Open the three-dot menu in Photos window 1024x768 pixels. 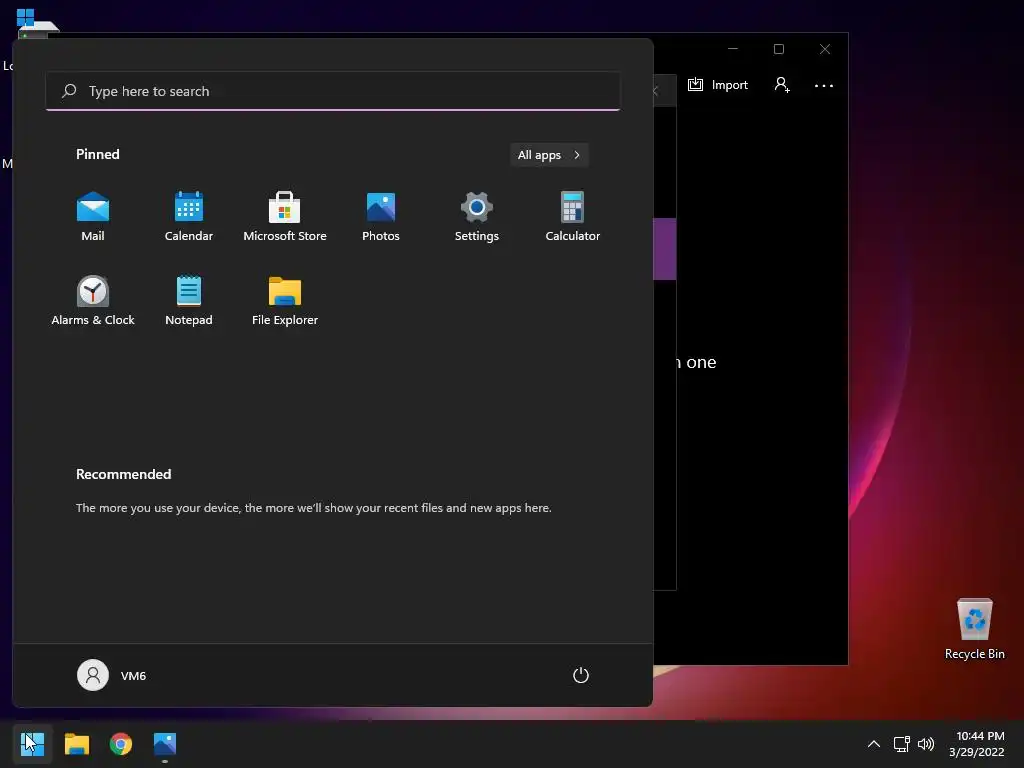coord(824,86)
